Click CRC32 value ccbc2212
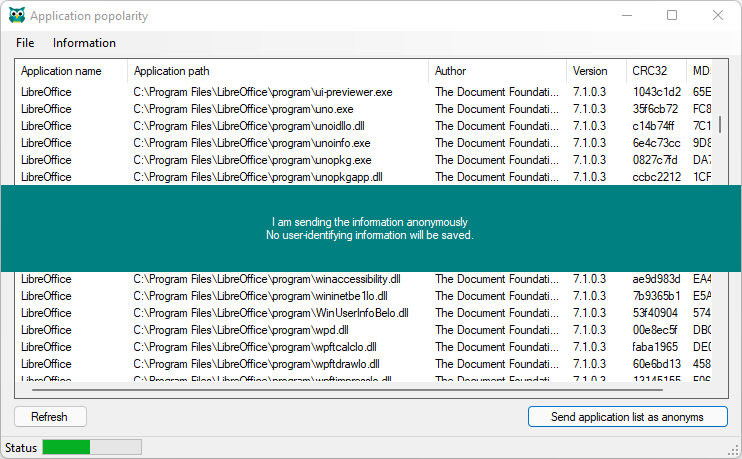 [x=657, y=177]
